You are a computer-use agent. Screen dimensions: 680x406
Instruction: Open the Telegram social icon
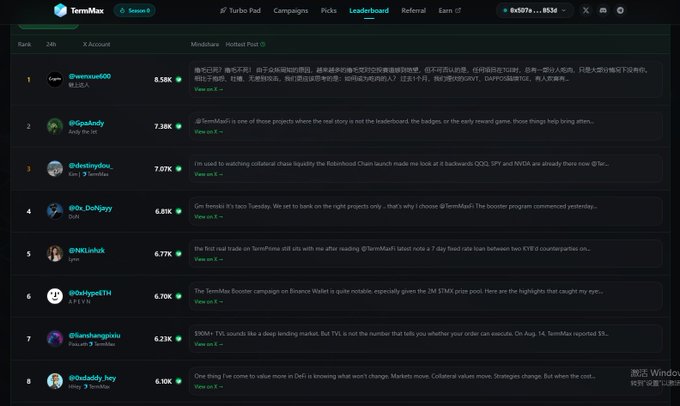[x=620, y=10]
